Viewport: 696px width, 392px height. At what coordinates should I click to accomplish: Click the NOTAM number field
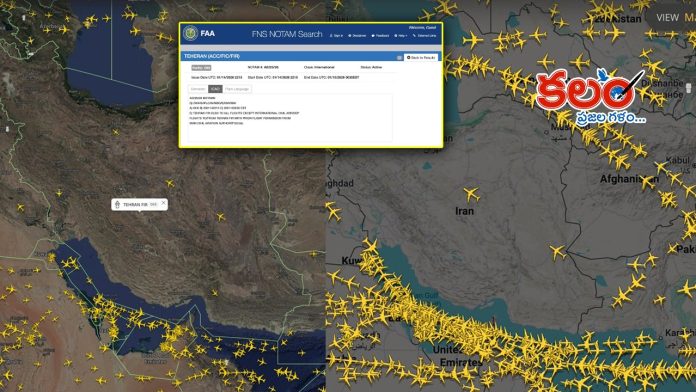pos(263,67)
